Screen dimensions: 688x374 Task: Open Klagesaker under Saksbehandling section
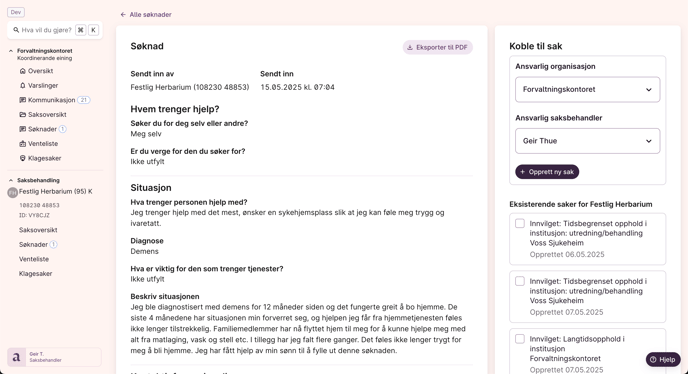[x=36, y=273]
